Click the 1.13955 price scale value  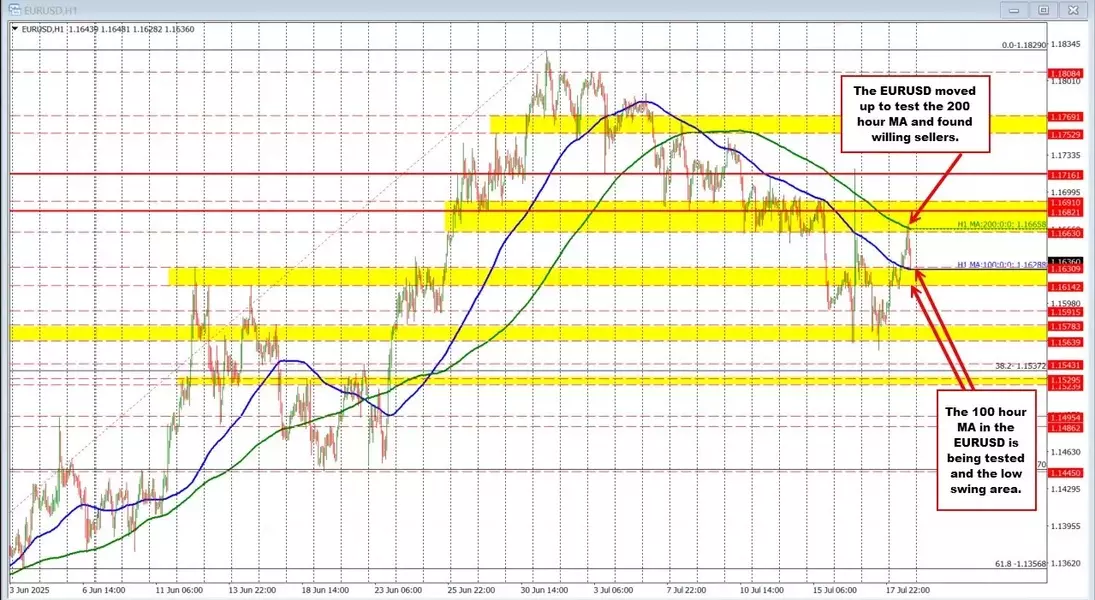click(1066, 526)
